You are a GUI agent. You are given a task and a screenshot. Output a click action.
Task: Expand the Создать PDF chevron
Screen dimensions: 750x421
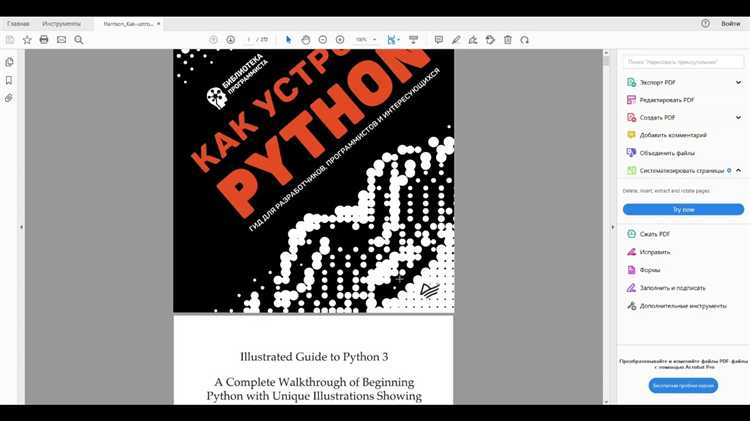(739, 117)
